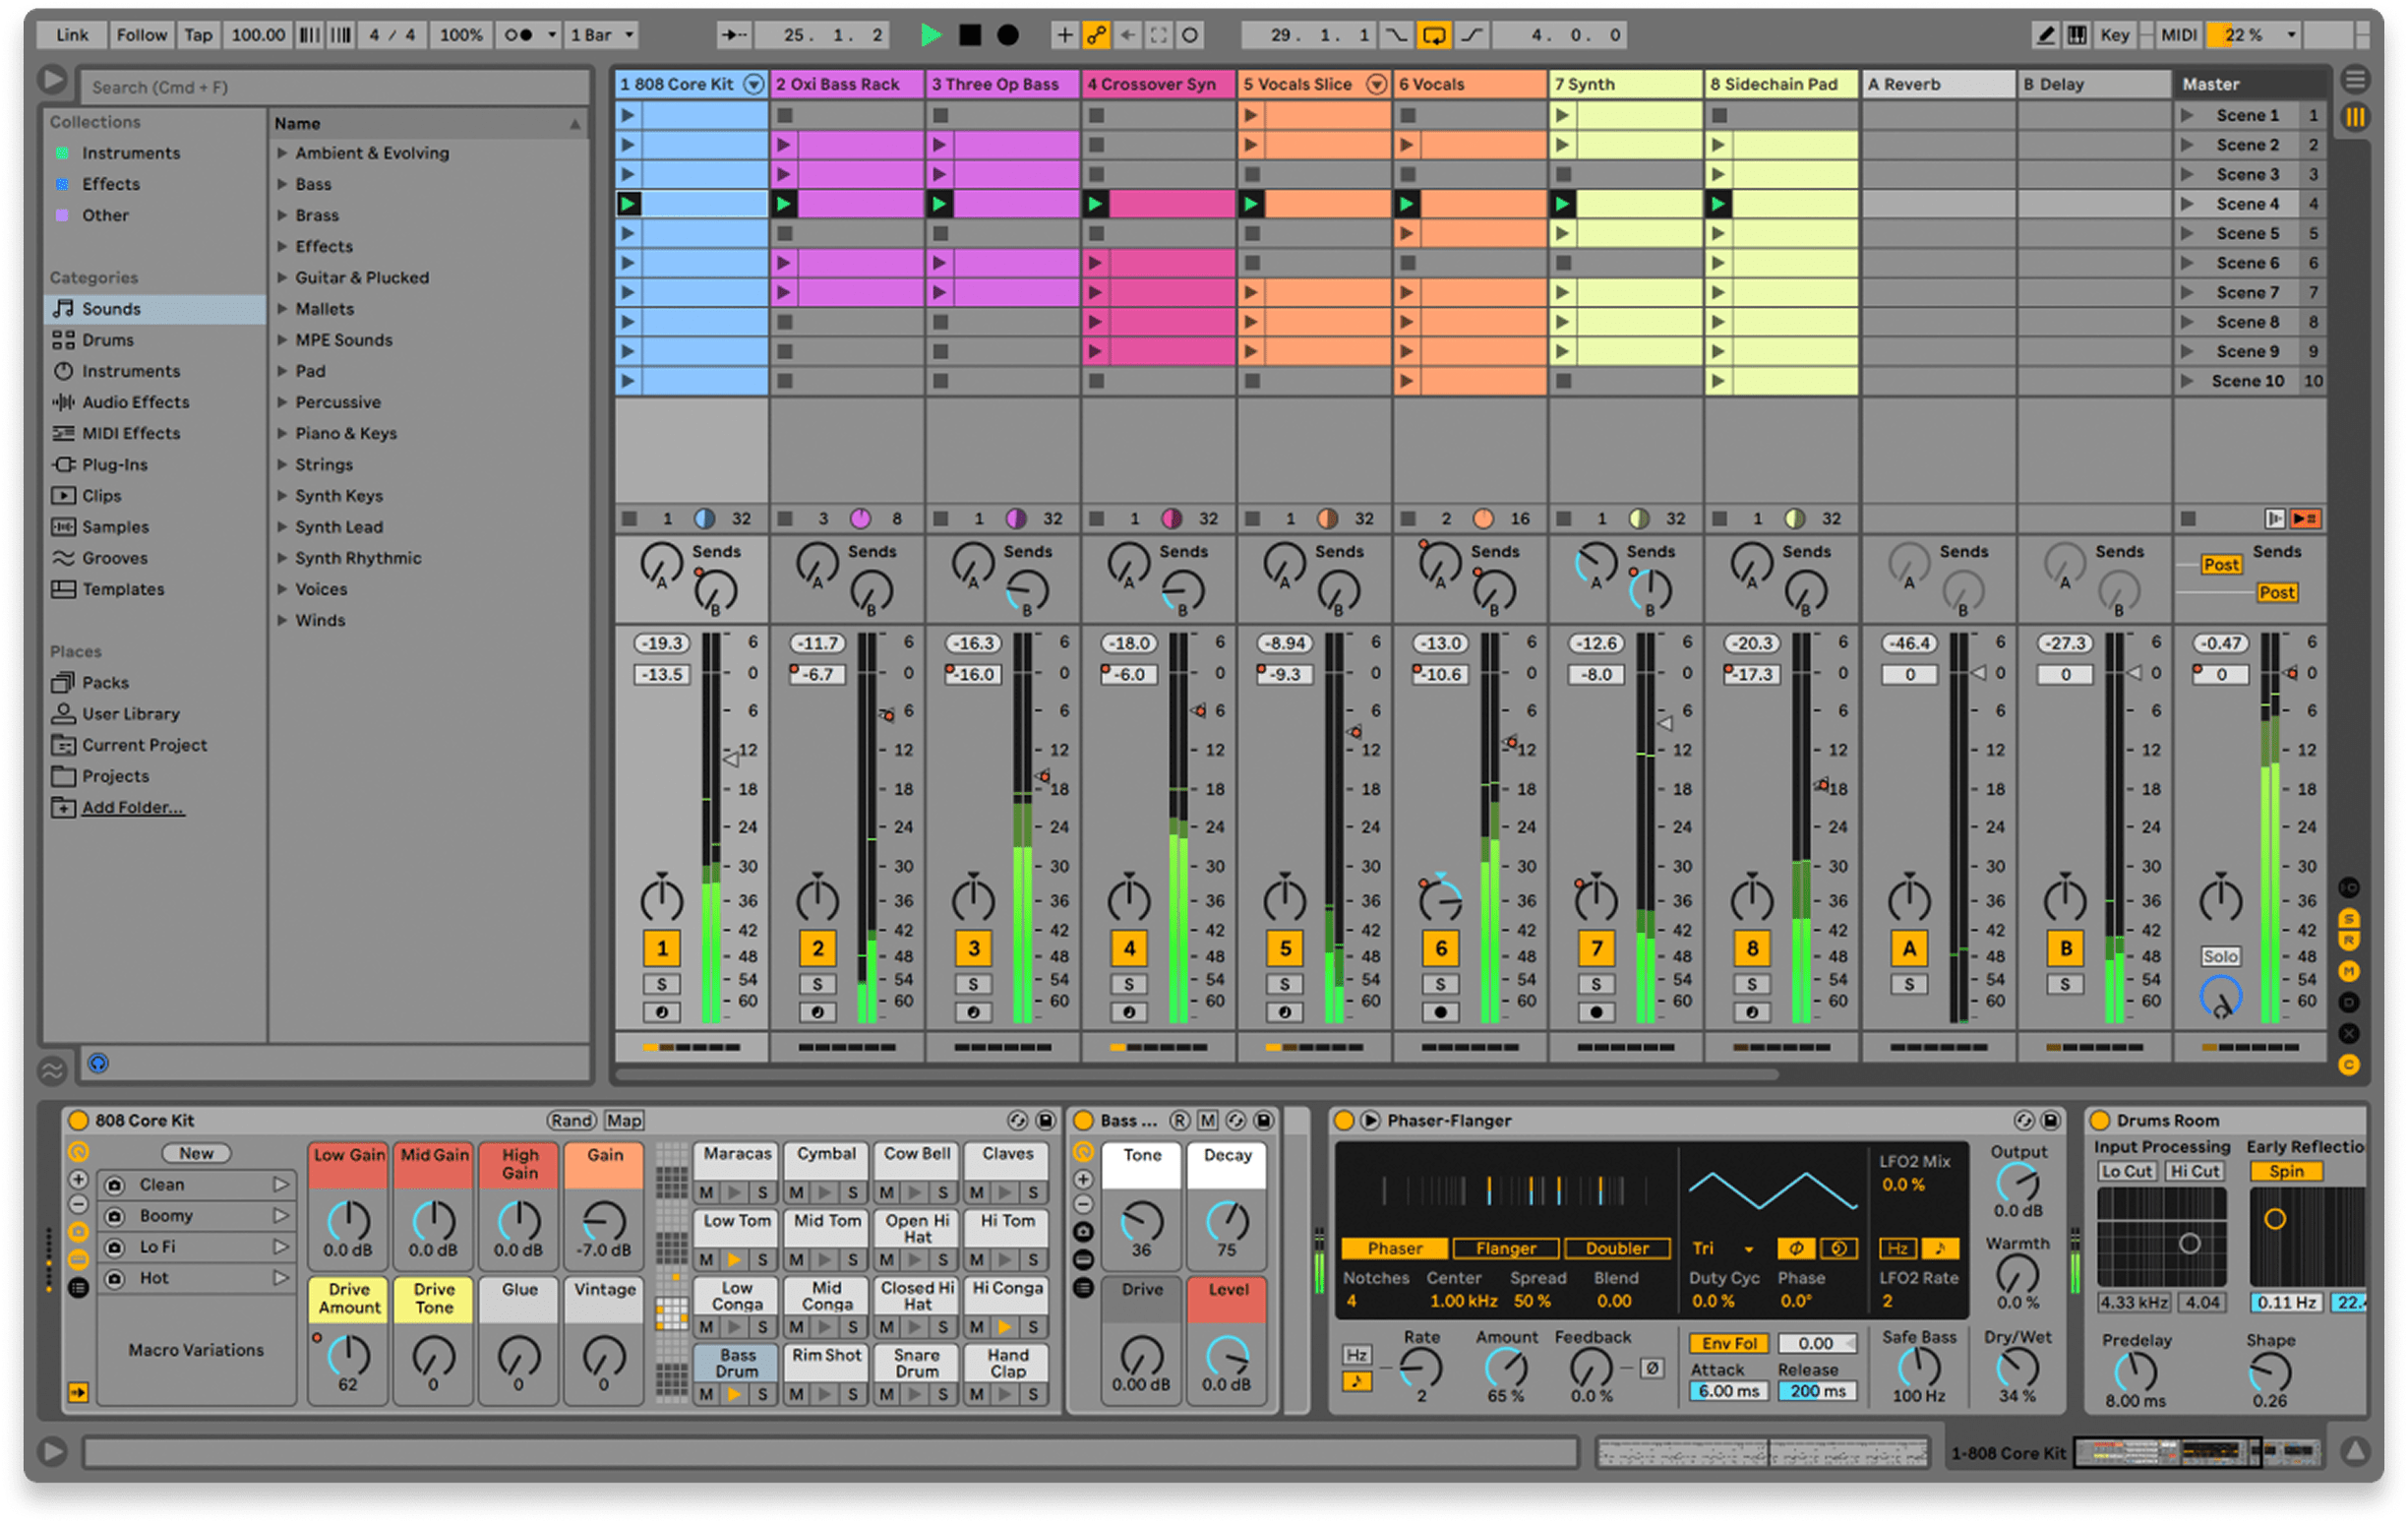This screenshot has width=2408, height=1523.
Task: Click the Stop button in transport
Action: point(969,35)
